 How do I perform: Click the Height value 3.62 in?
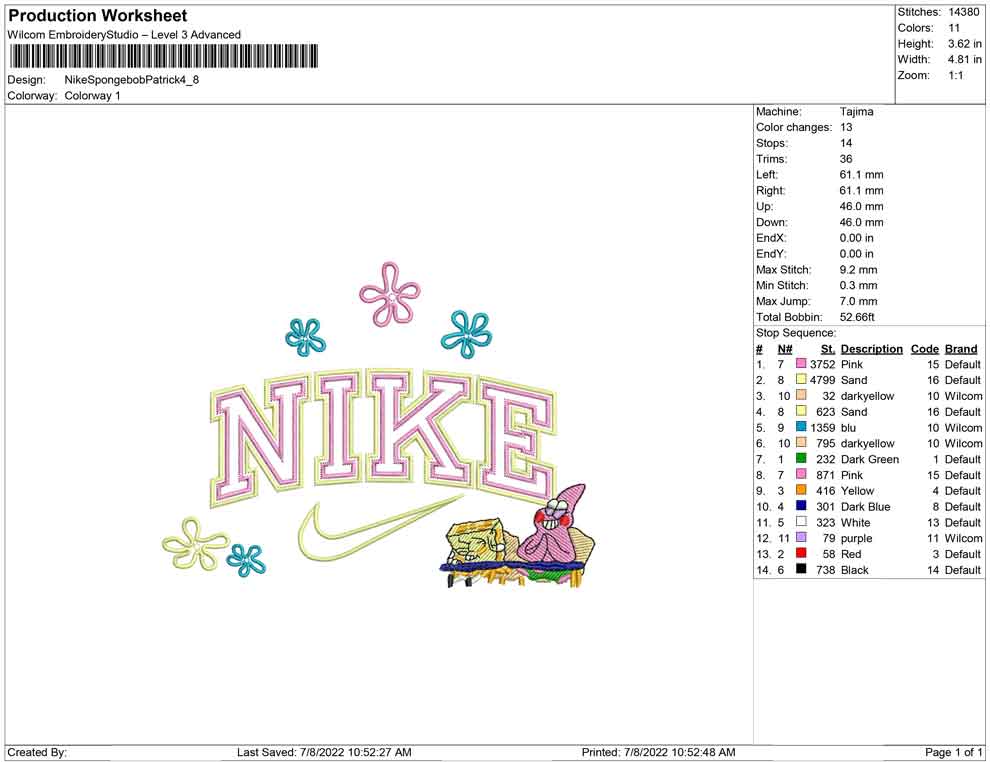point(964,44)
